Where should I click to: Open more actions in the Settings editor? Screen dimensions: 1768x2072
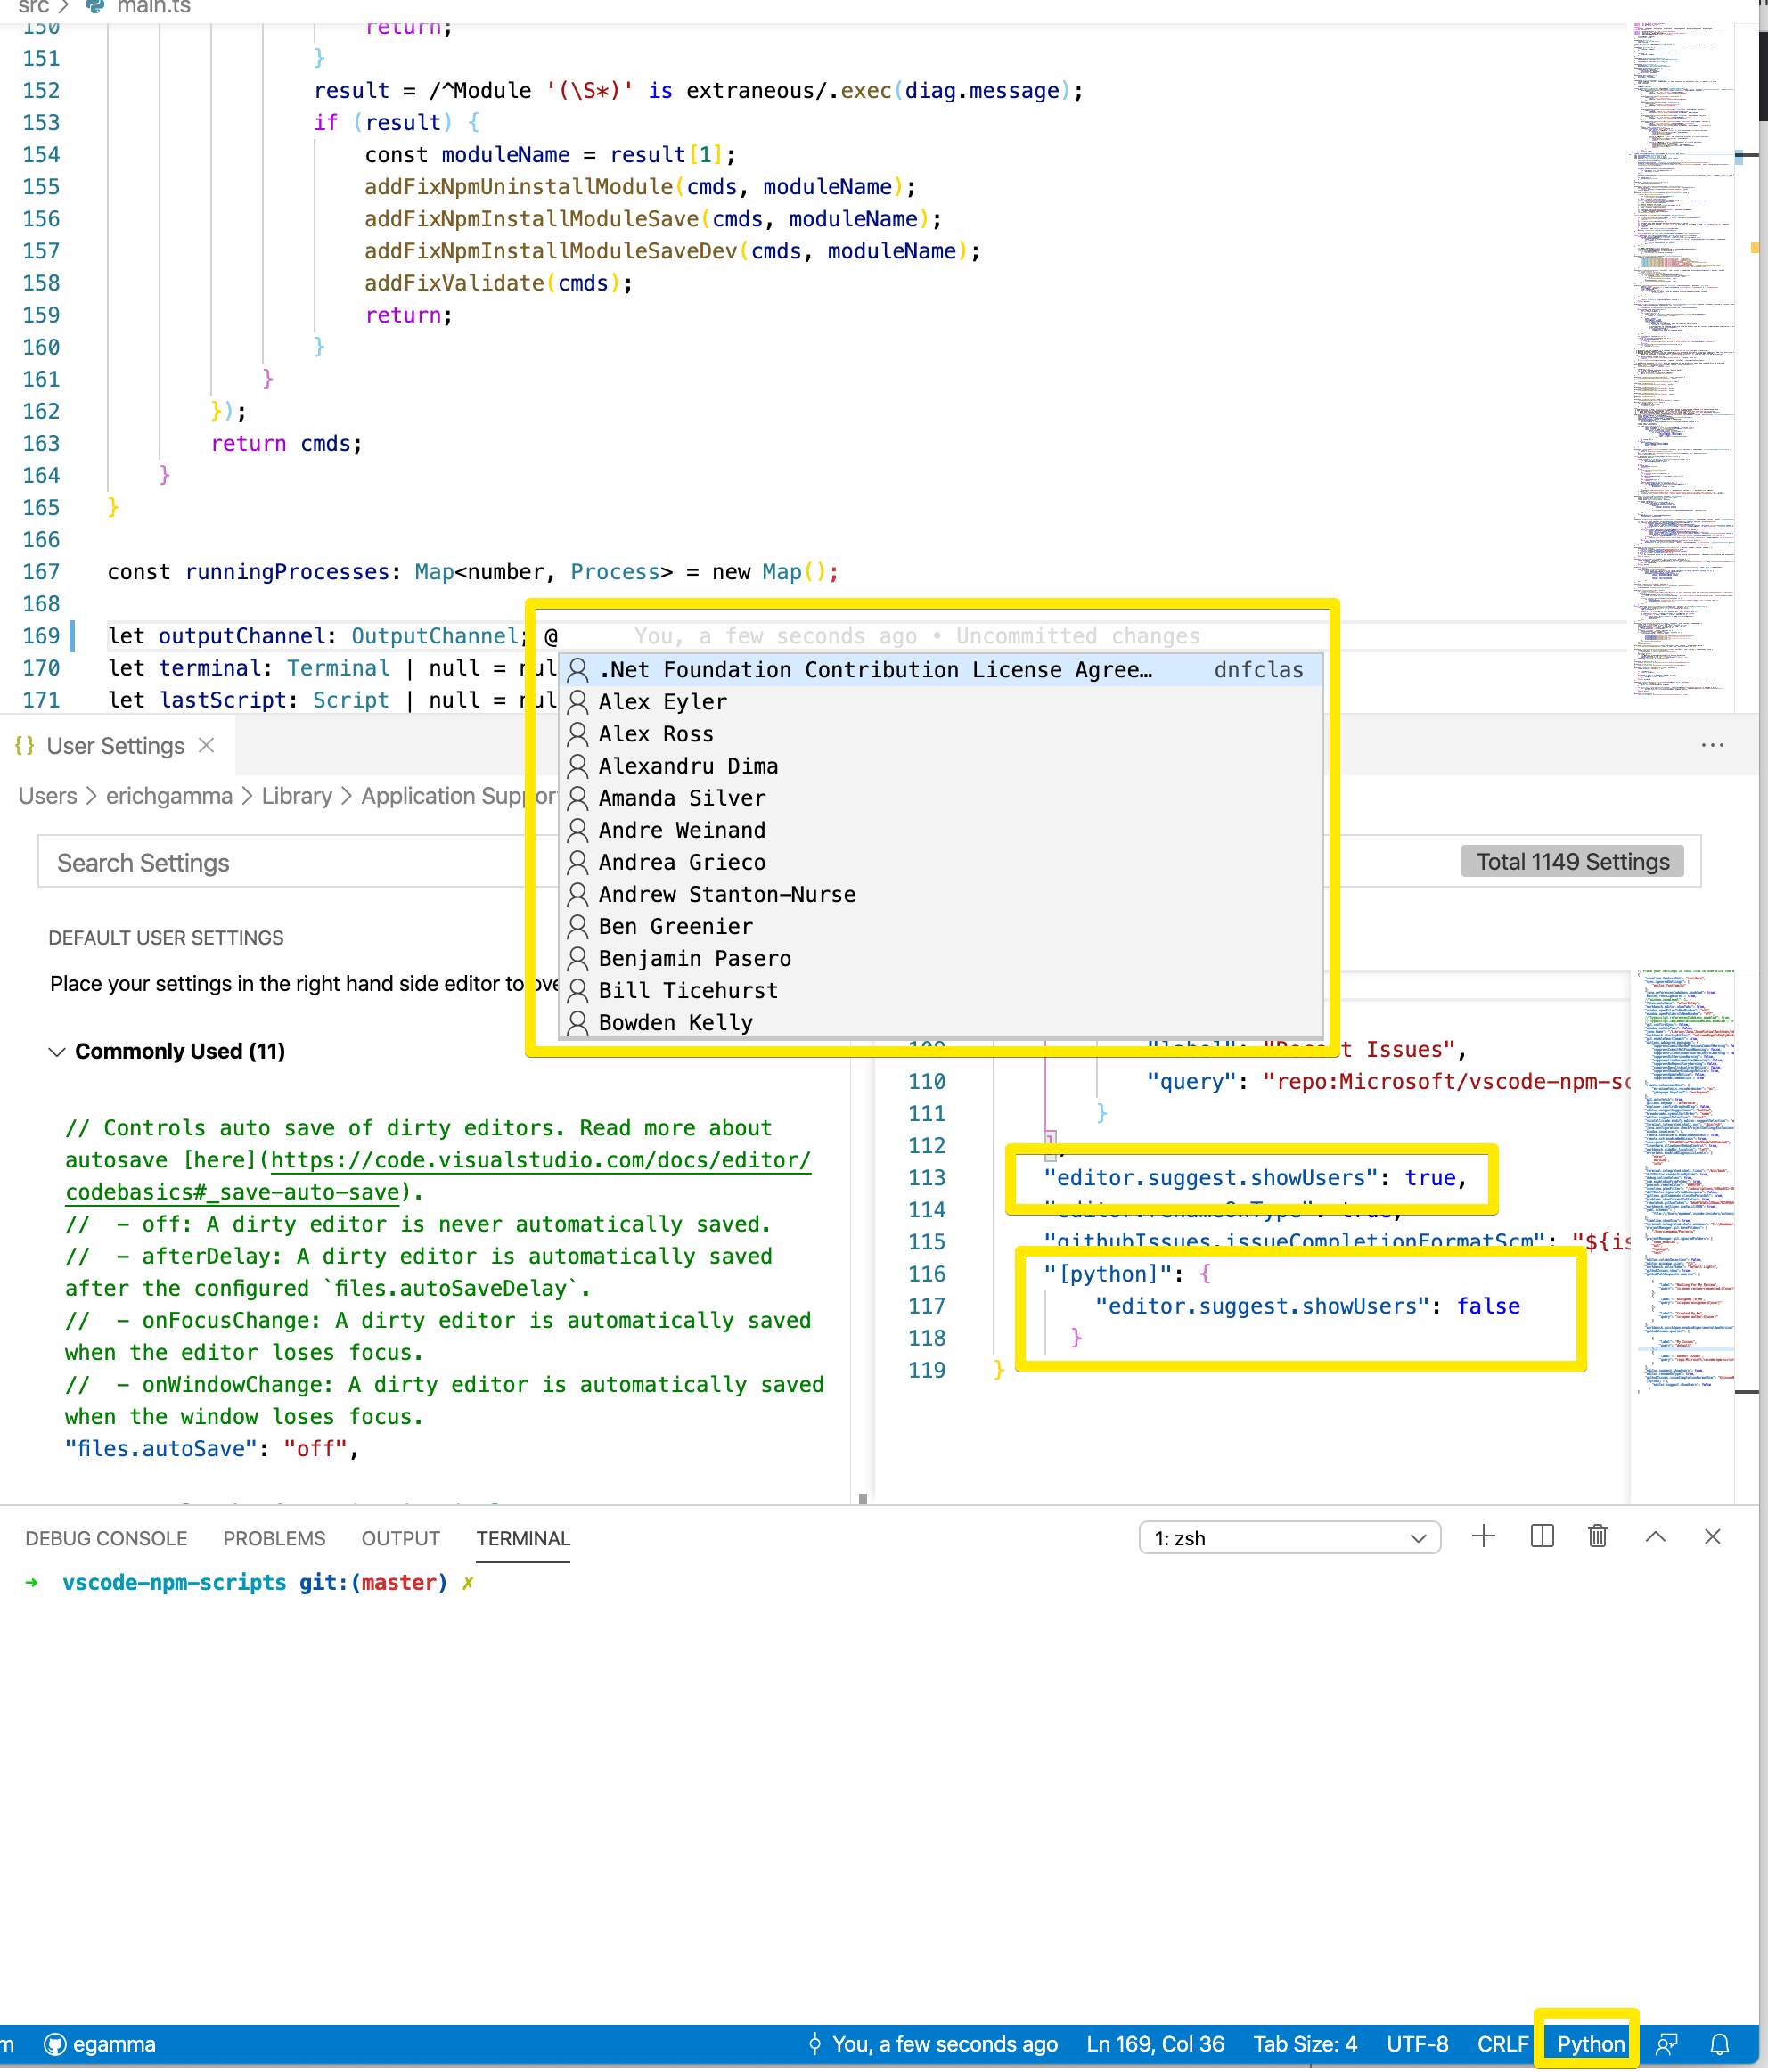click(x=1713, y=745)
